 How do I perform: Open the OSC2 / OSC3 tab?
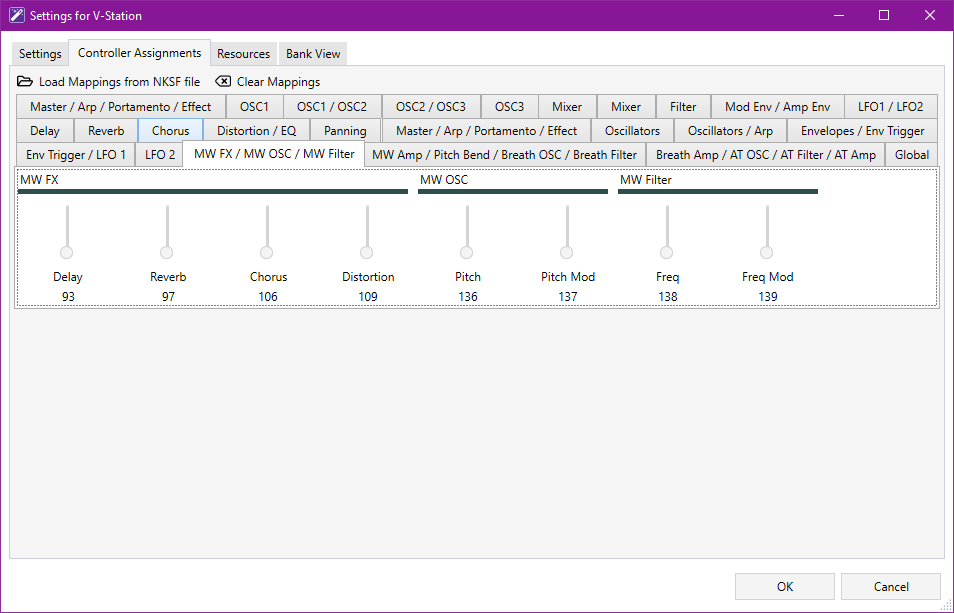tap(431, 106)
